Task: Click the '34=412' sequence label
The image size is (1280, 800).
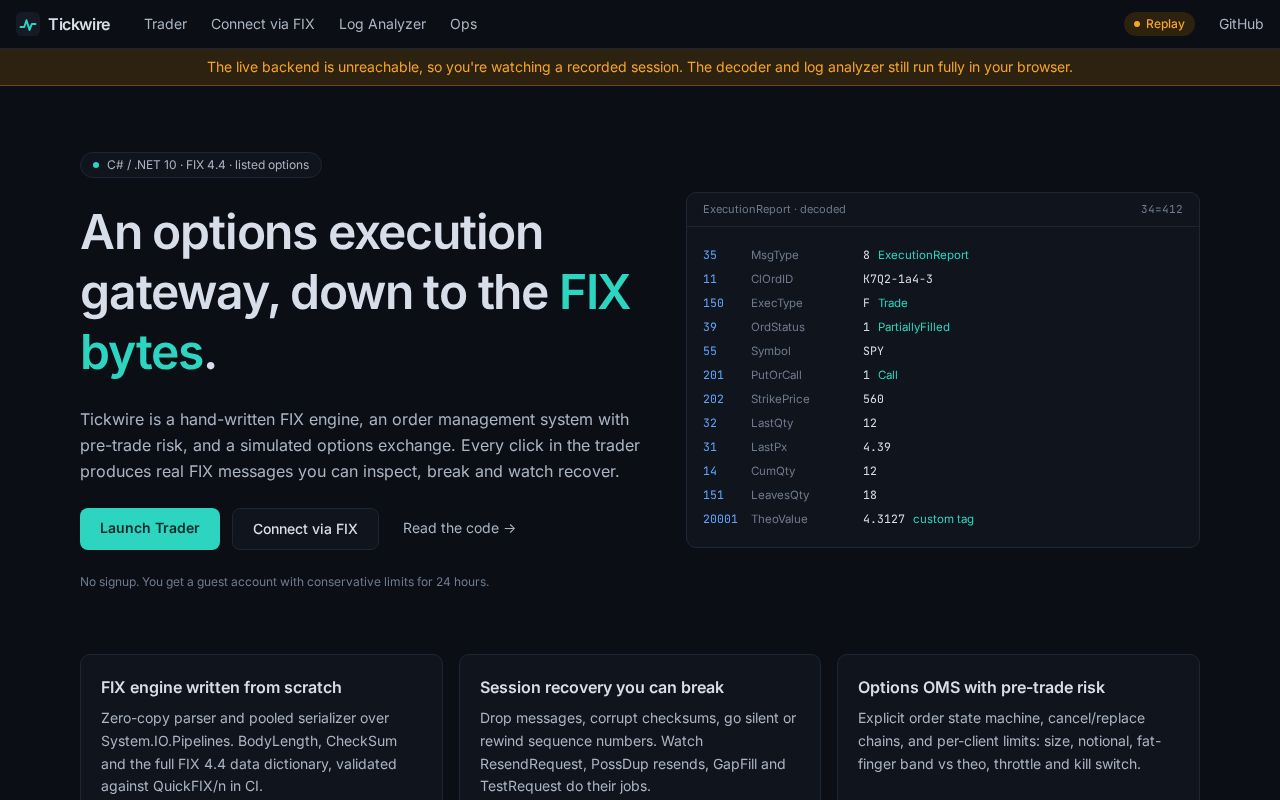Action: [1161, 209]
